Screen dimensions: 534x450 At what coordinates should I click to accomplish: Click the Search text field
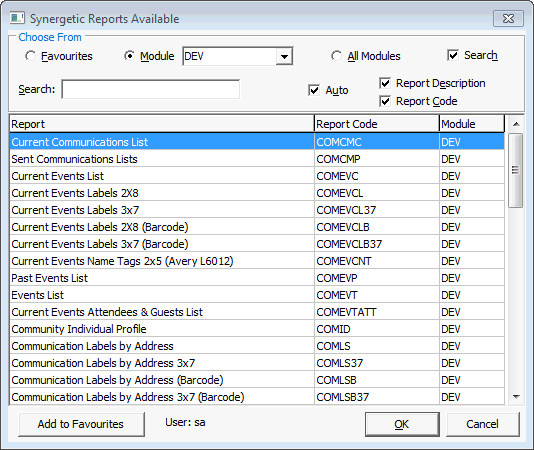point(151,89)
